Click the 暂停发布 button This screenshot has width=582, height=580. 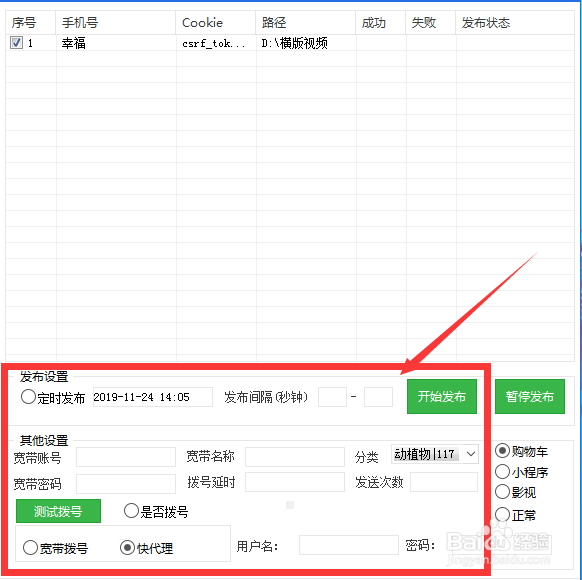pyautogui.click(x=530, y=397)
